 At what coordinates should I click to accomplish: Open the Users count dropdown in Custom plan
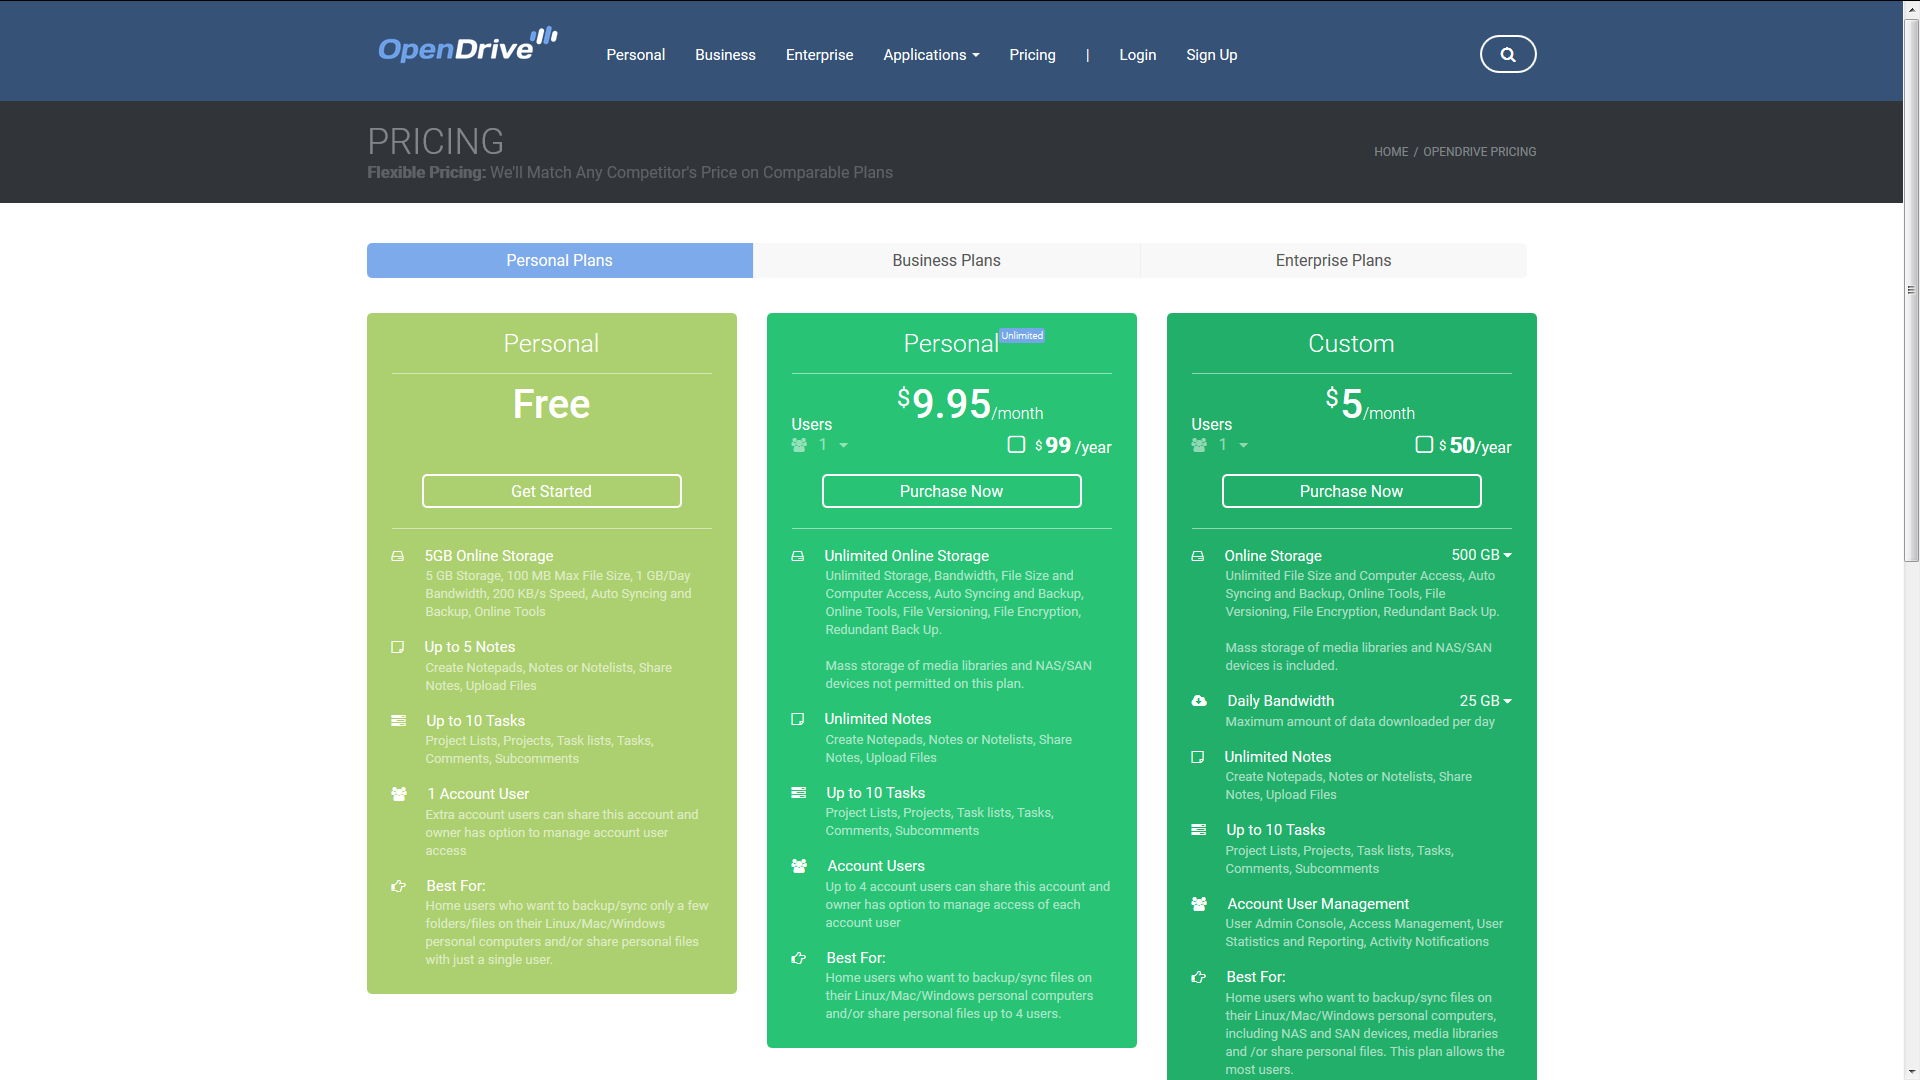[x=1233, y=445]
